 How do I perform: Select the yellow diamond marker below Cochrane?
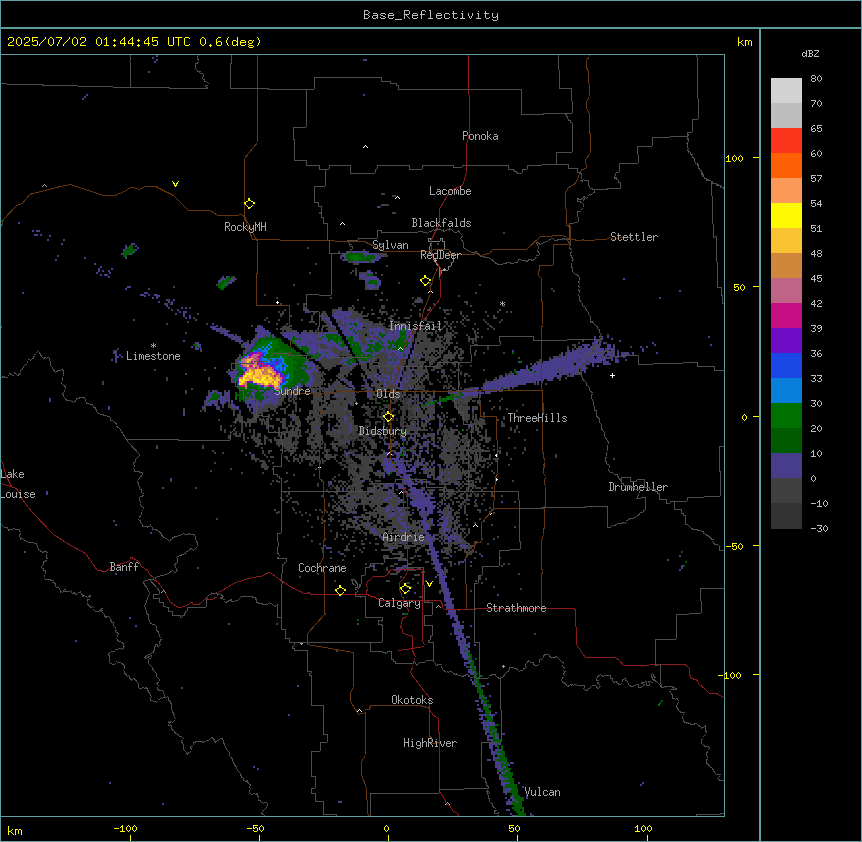click(x=340, y=590)
